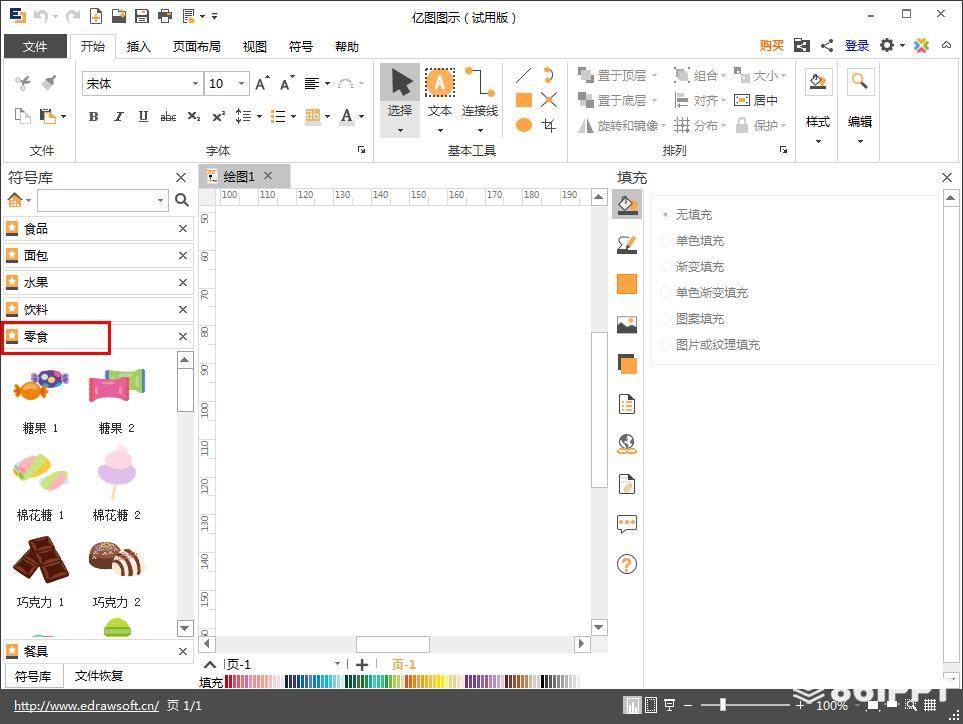Expand the font size dropdown

coord(241,84)
